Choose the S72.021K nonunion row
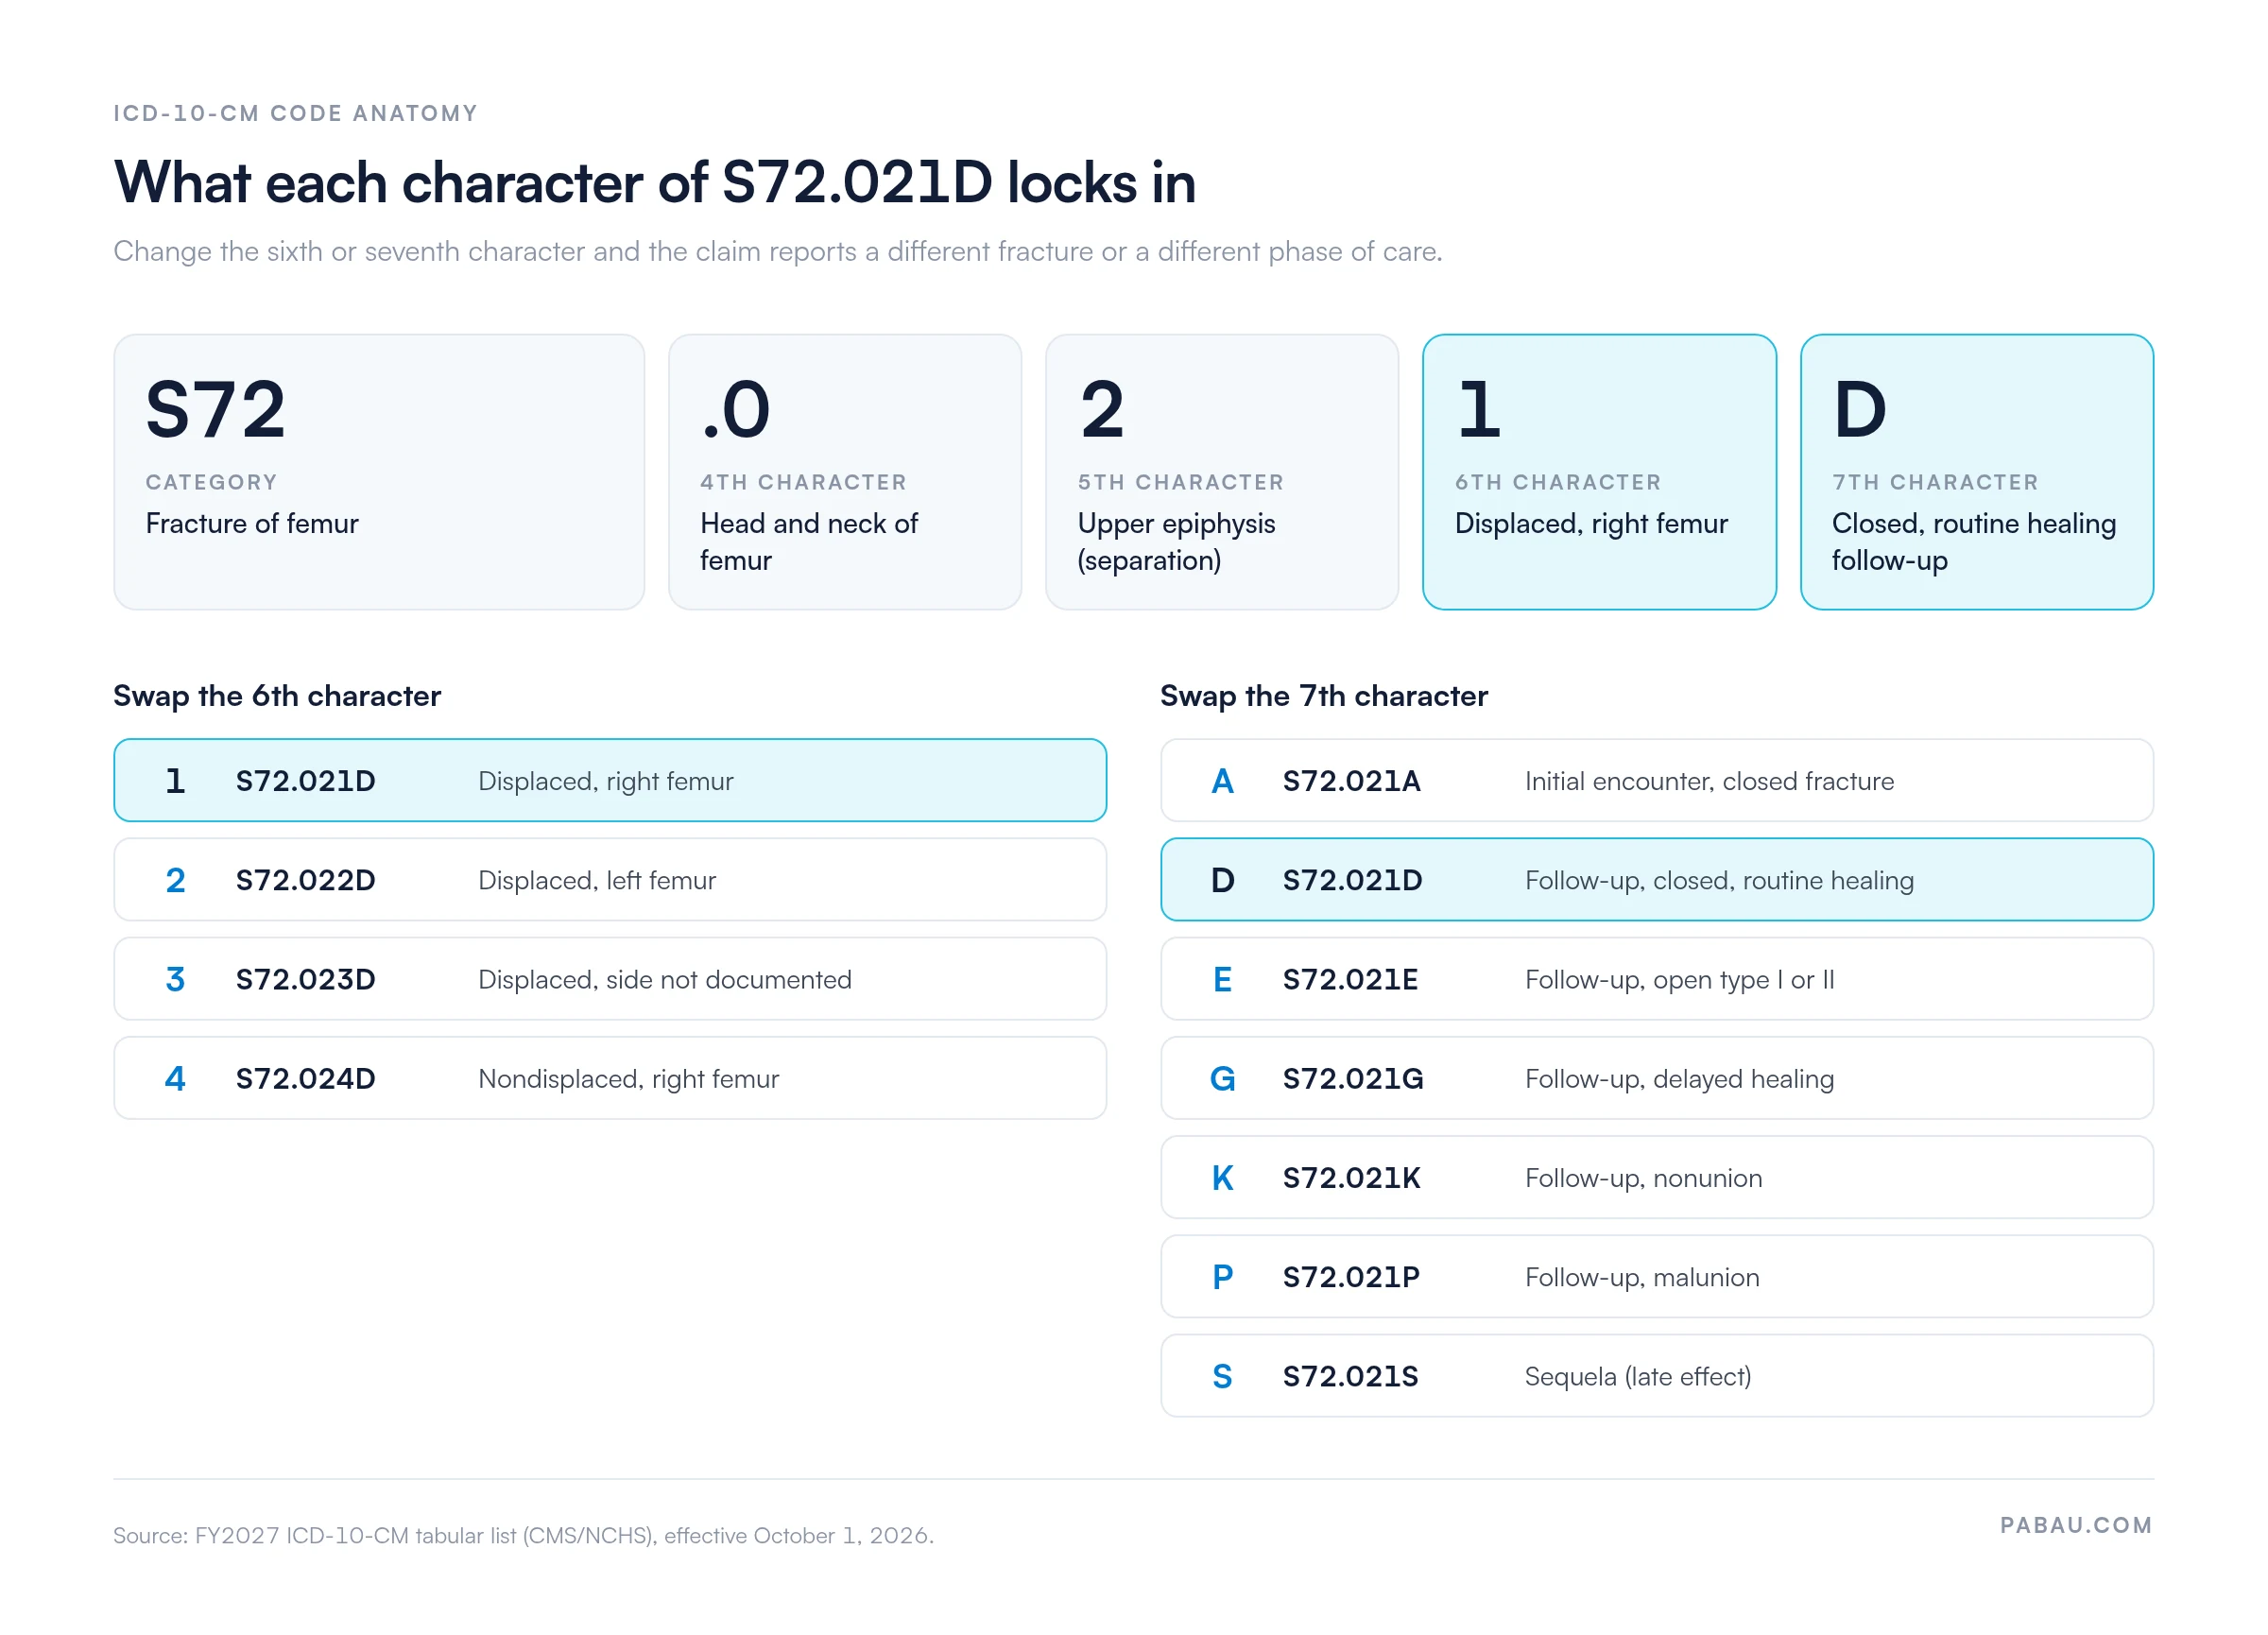This screenshot has width=2268, height=1635. (1657, 1177)
